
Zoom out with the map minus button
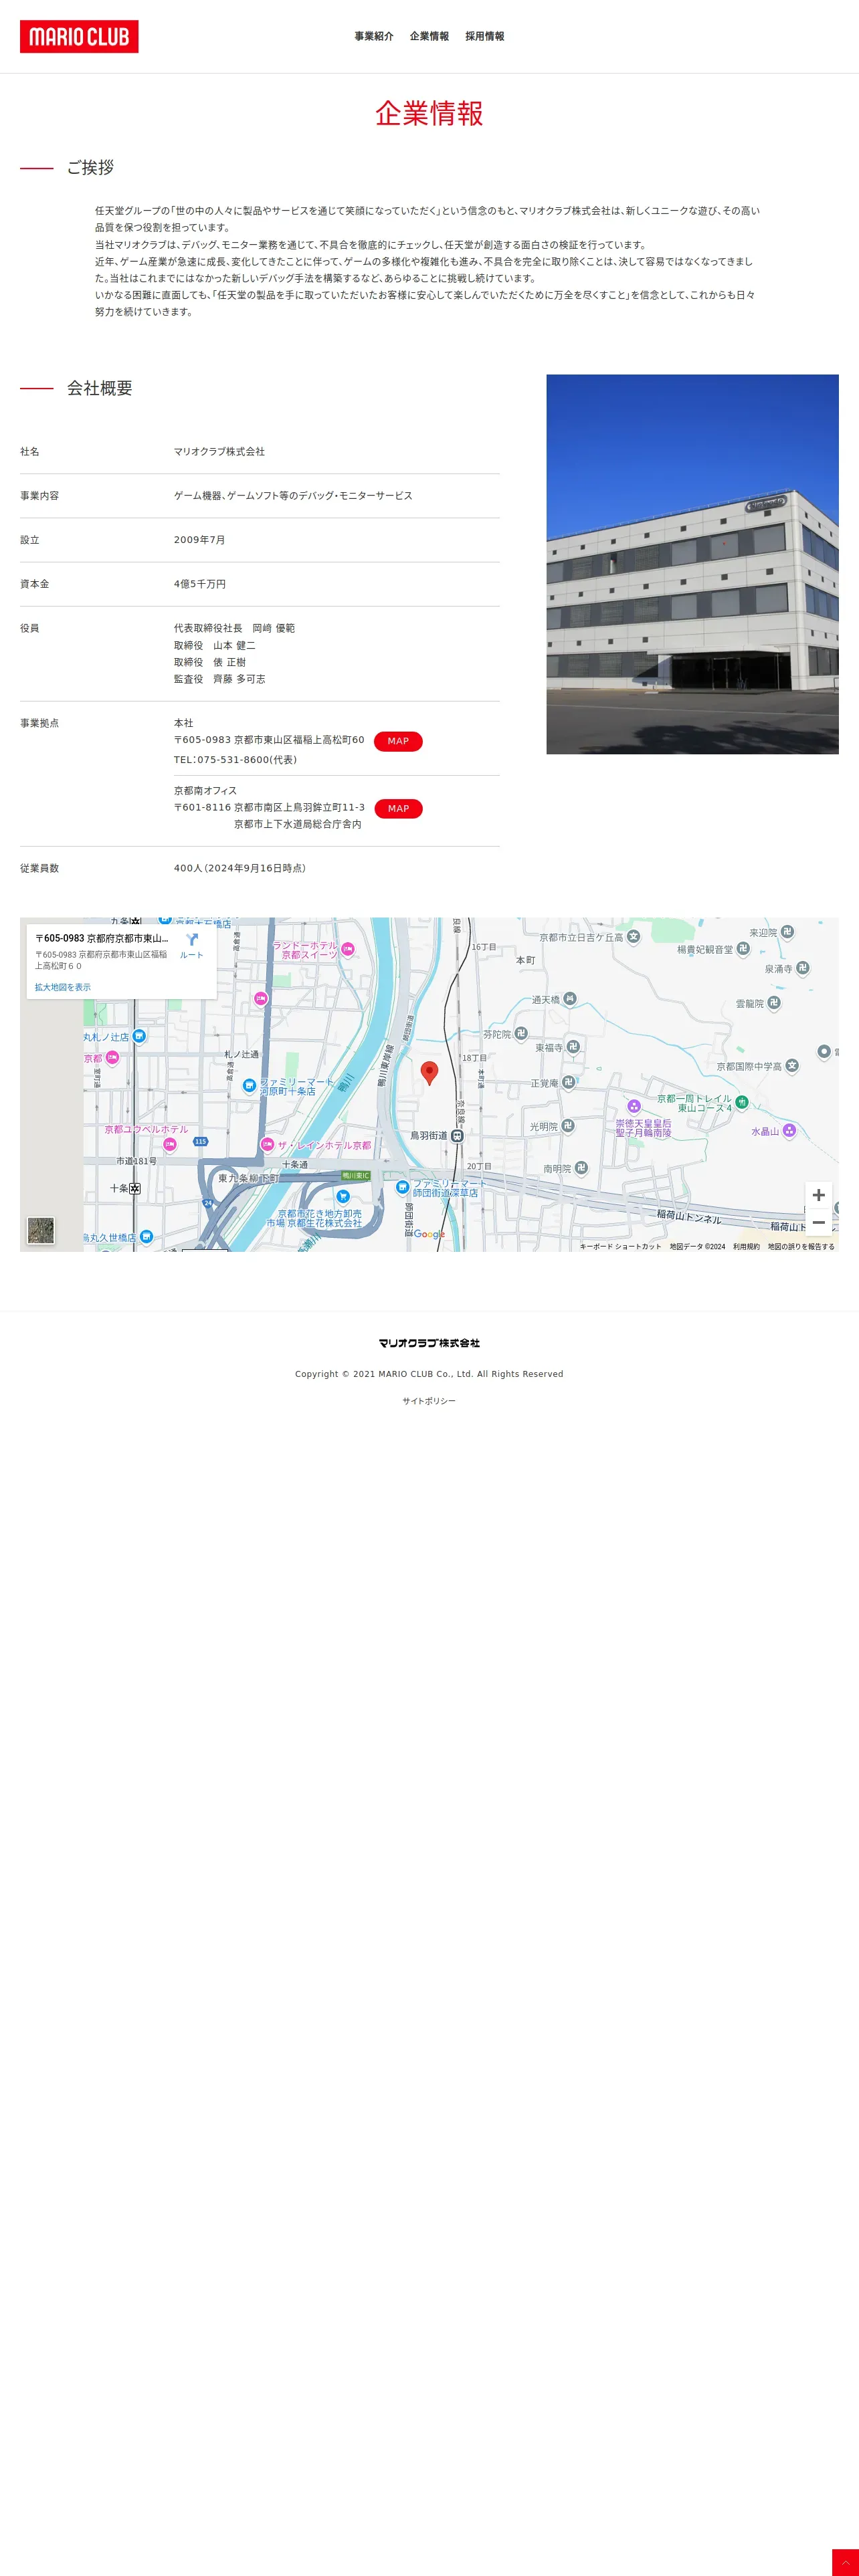[818, 1222]
